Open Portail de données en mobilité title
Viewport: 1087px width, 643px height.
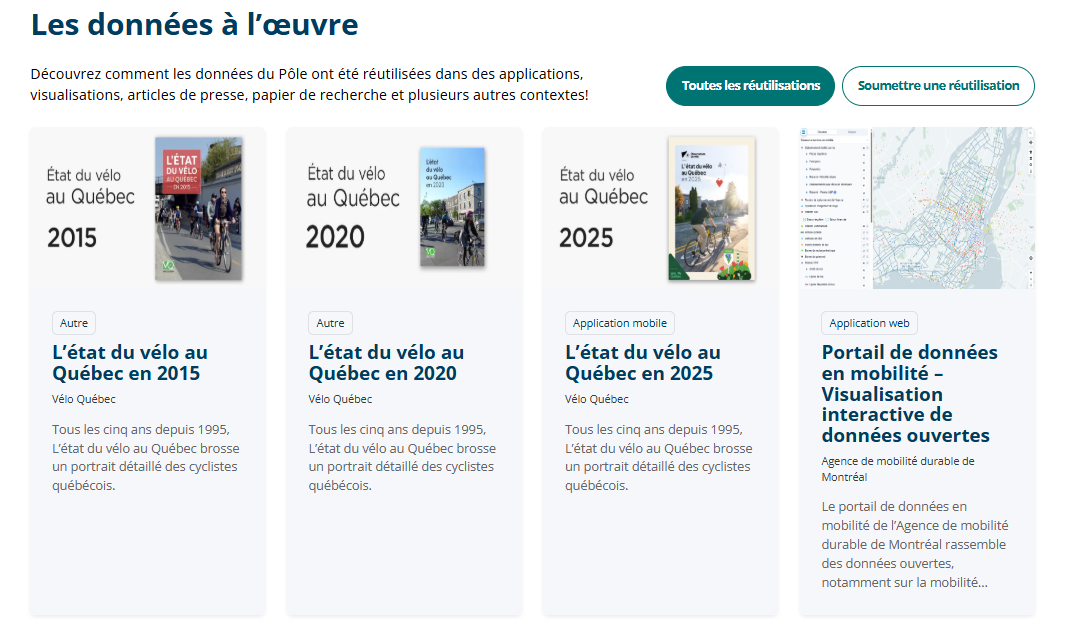[x=910, y=394]
